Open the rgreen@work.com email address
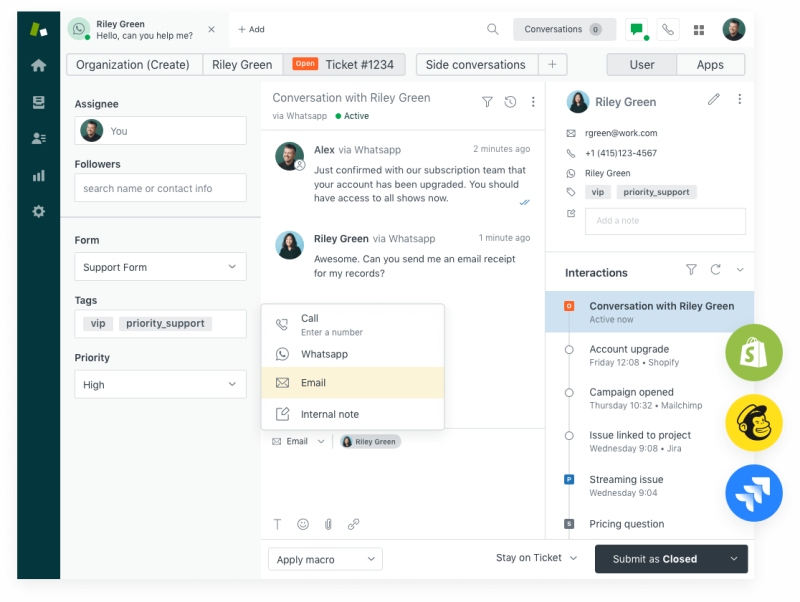 [x=621, y=133]
